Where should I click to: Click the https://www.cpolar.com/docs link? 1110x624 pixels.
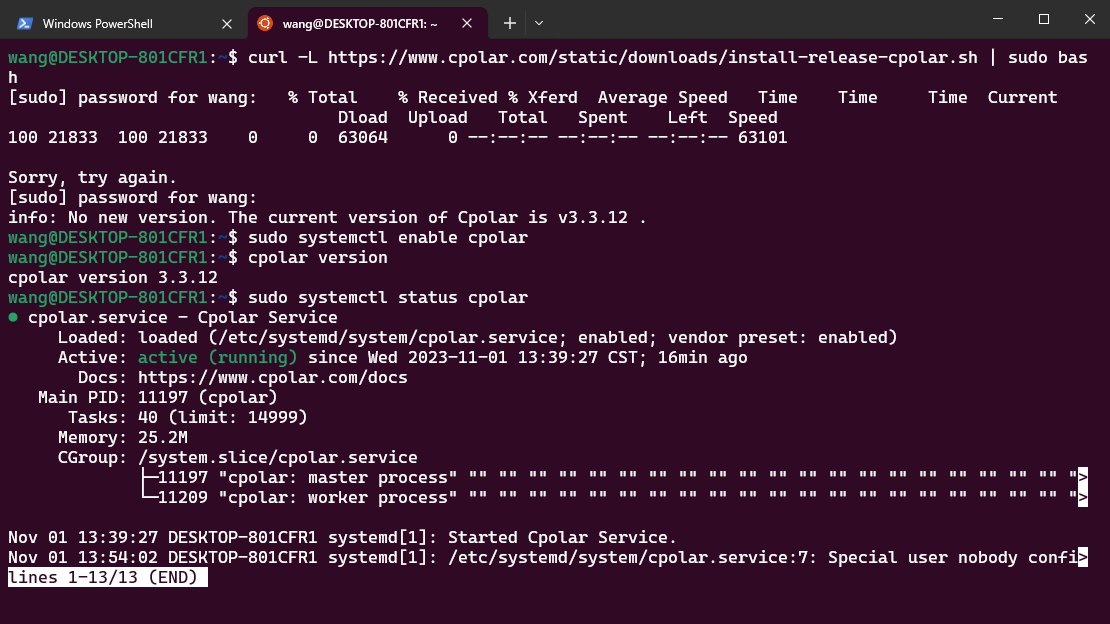273,378
